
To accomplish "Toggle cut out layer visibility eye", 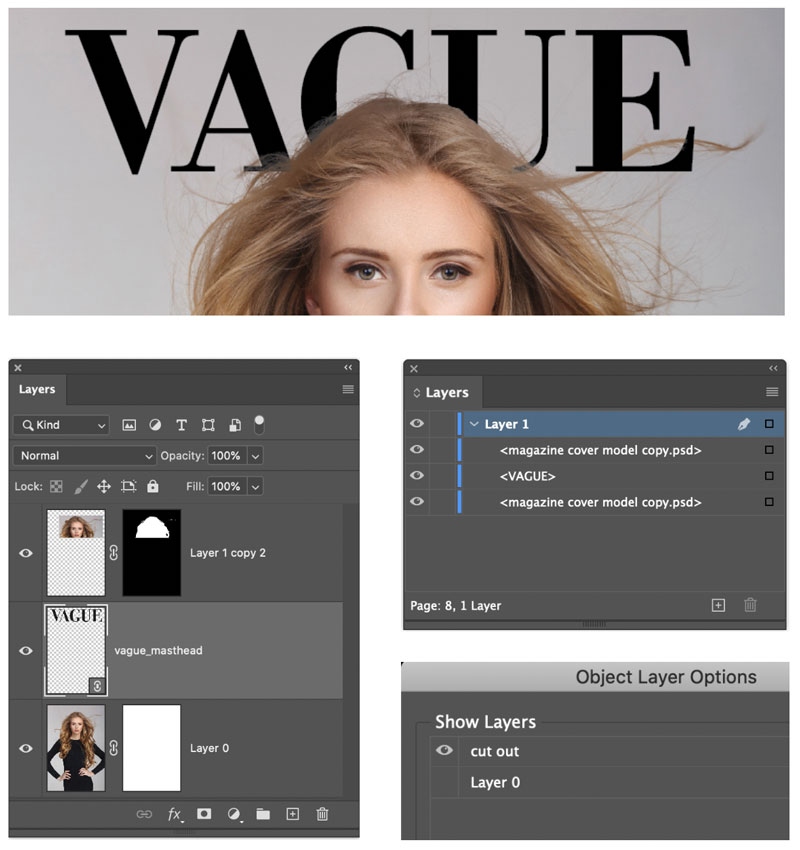I will pos(444,750).
